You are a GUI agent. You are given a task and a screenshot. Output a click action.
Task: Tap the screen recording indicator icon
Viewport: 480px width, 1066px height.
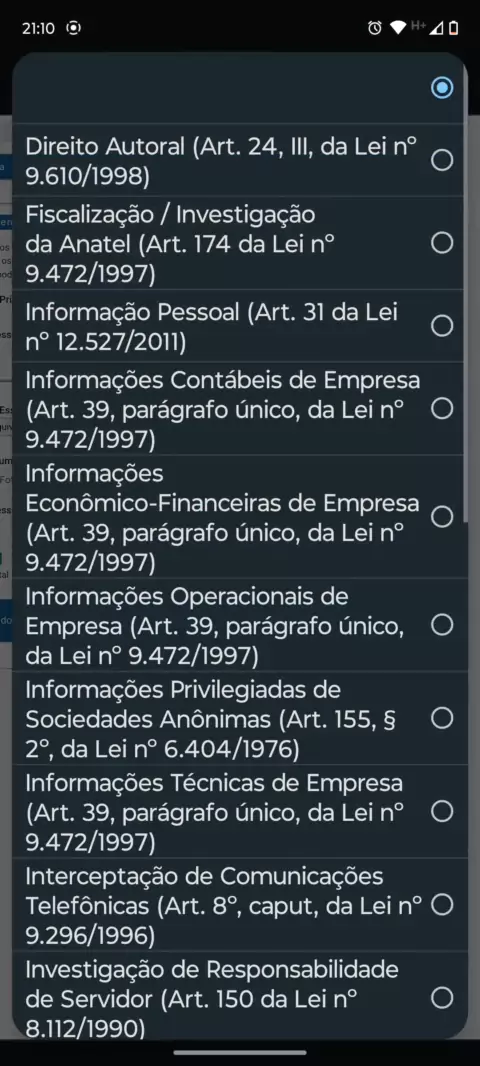click(x=73, y=28)
